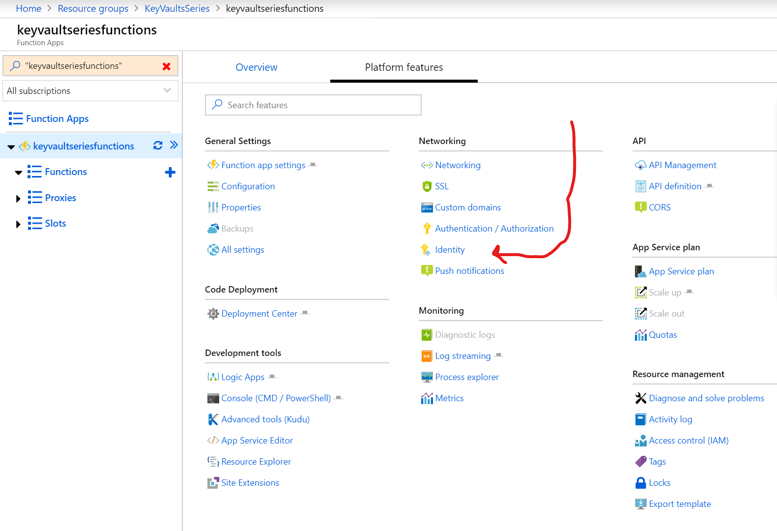This screenshot has width=777, height=531.
Task: Click the Kudu advanced tools icon
Action: 213,420
